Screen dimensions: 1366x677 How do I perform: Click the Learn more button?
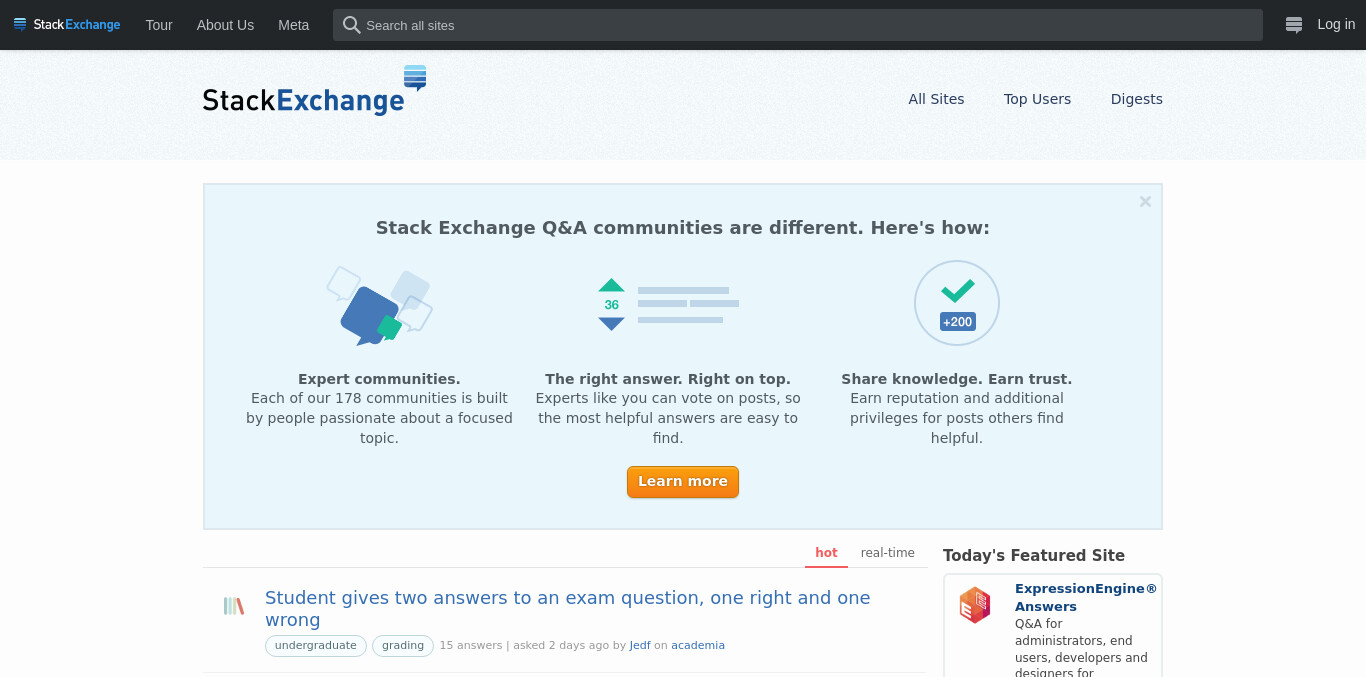(683, 482)
